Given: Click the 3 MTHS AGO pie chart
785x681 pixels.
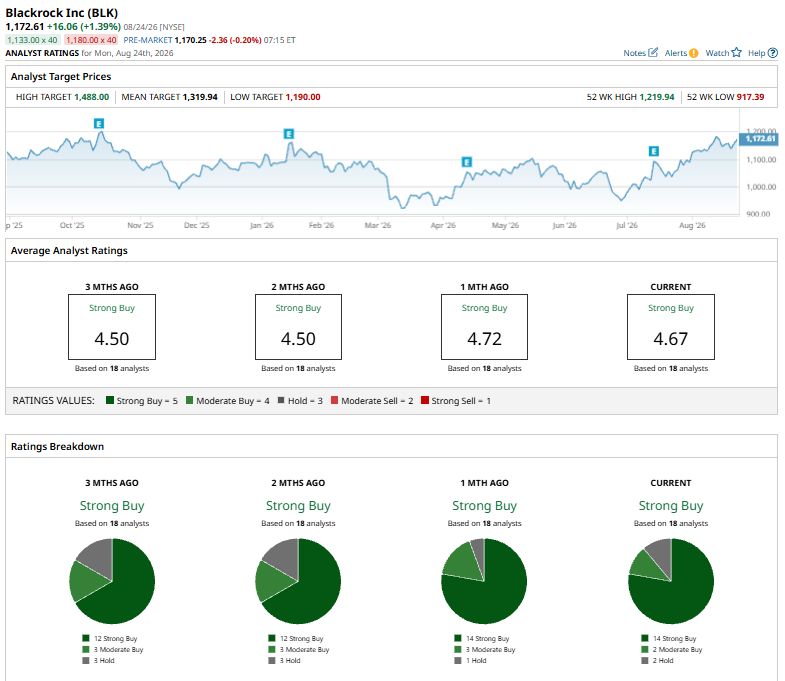Looking at the screenshot, I should coord(112,581).
